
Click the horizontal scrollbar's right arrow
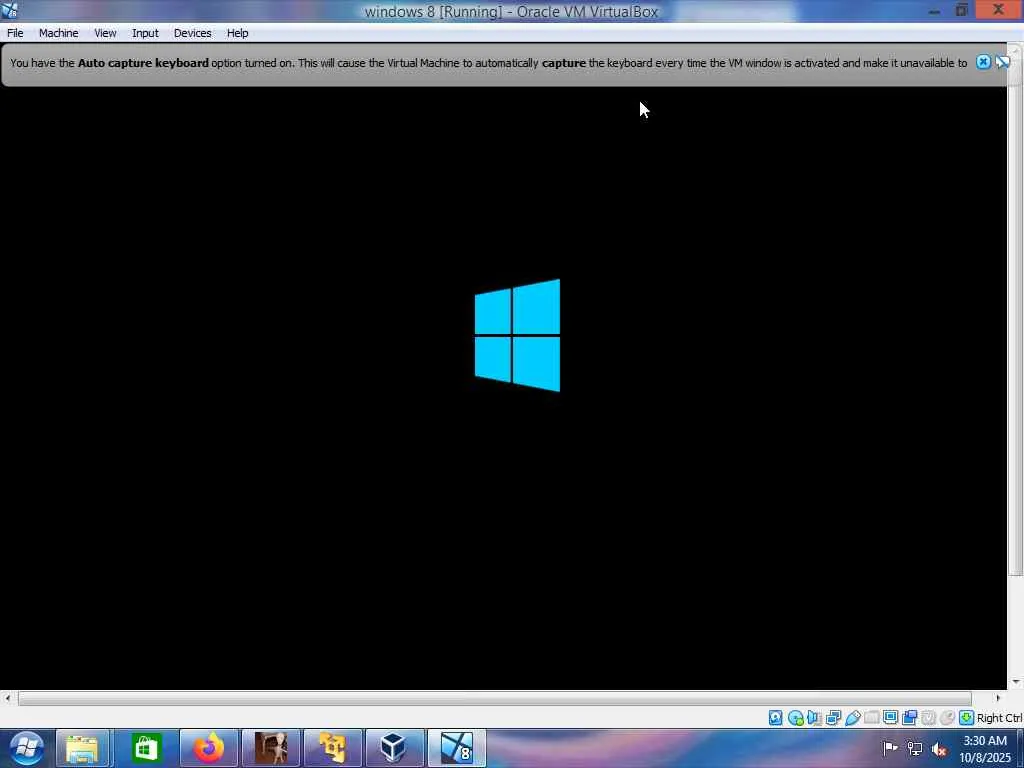[x=998, y=699]
